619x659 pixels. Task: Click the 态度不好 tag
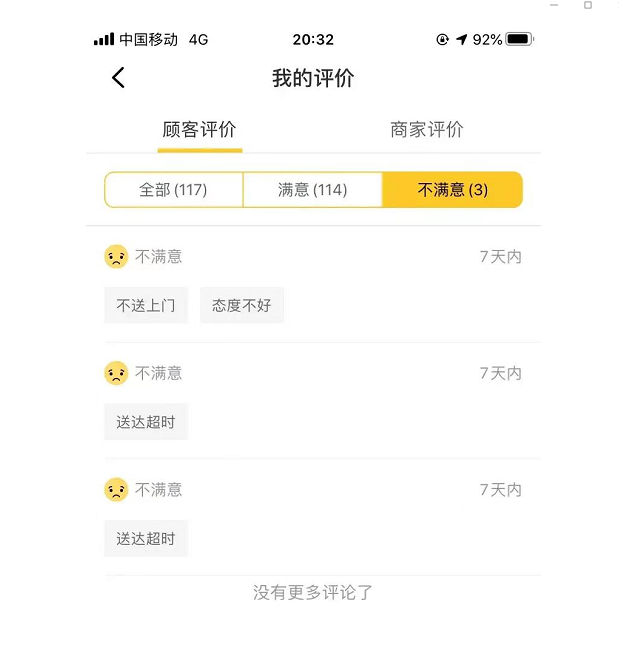(242, 305)
